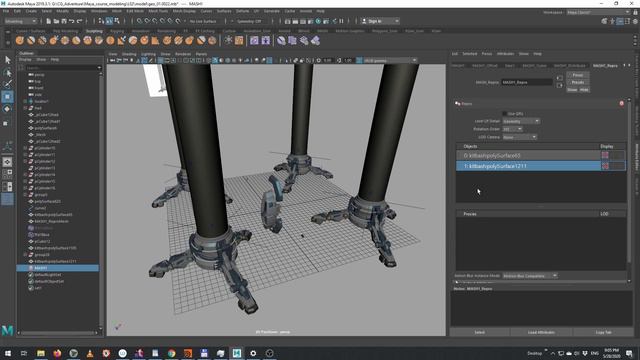640x360 pixels.
Task: Open the Level Of Detail dropdown
Action: 521,121
